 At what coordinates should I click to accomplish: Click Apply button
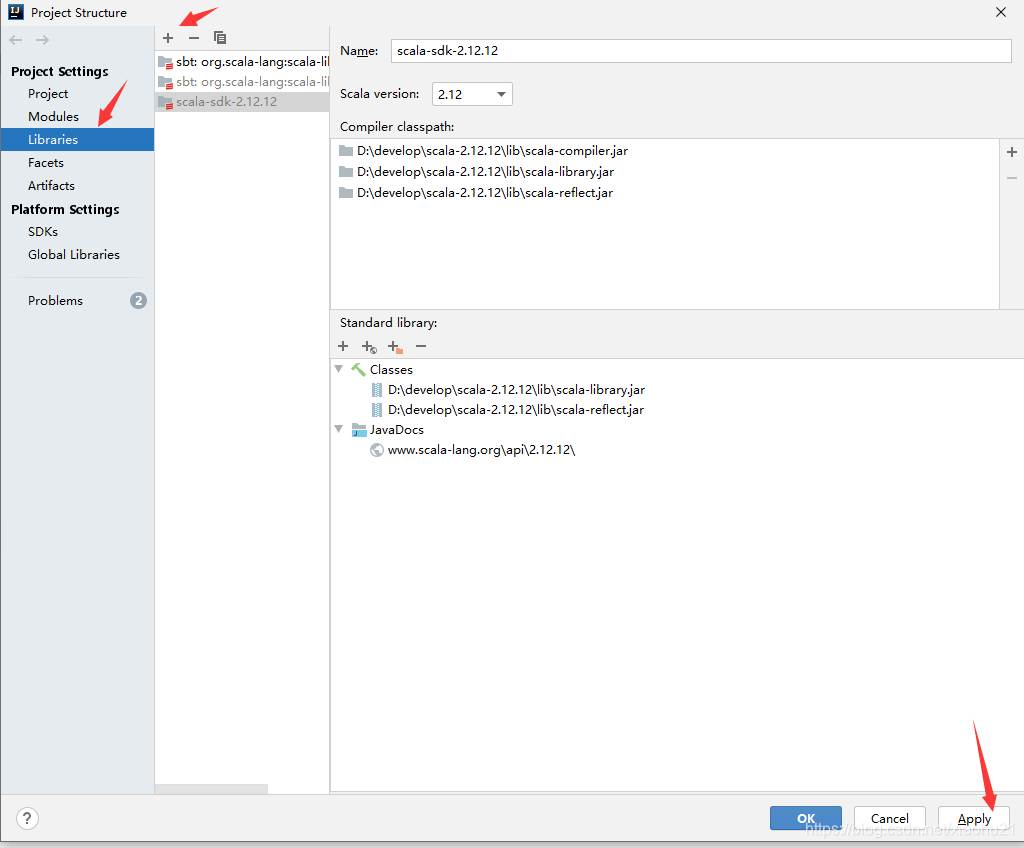pyautogui.click(x=974, y=818)
